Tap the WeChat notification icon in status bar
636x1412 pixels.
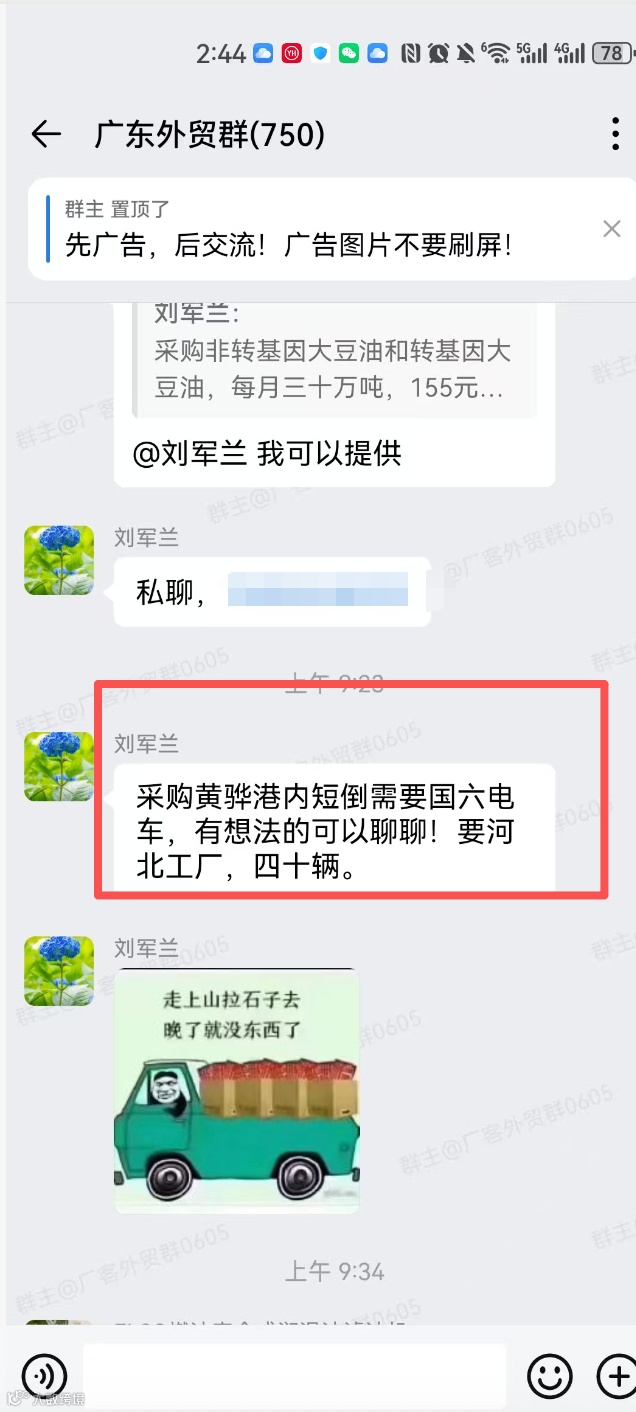348,53
